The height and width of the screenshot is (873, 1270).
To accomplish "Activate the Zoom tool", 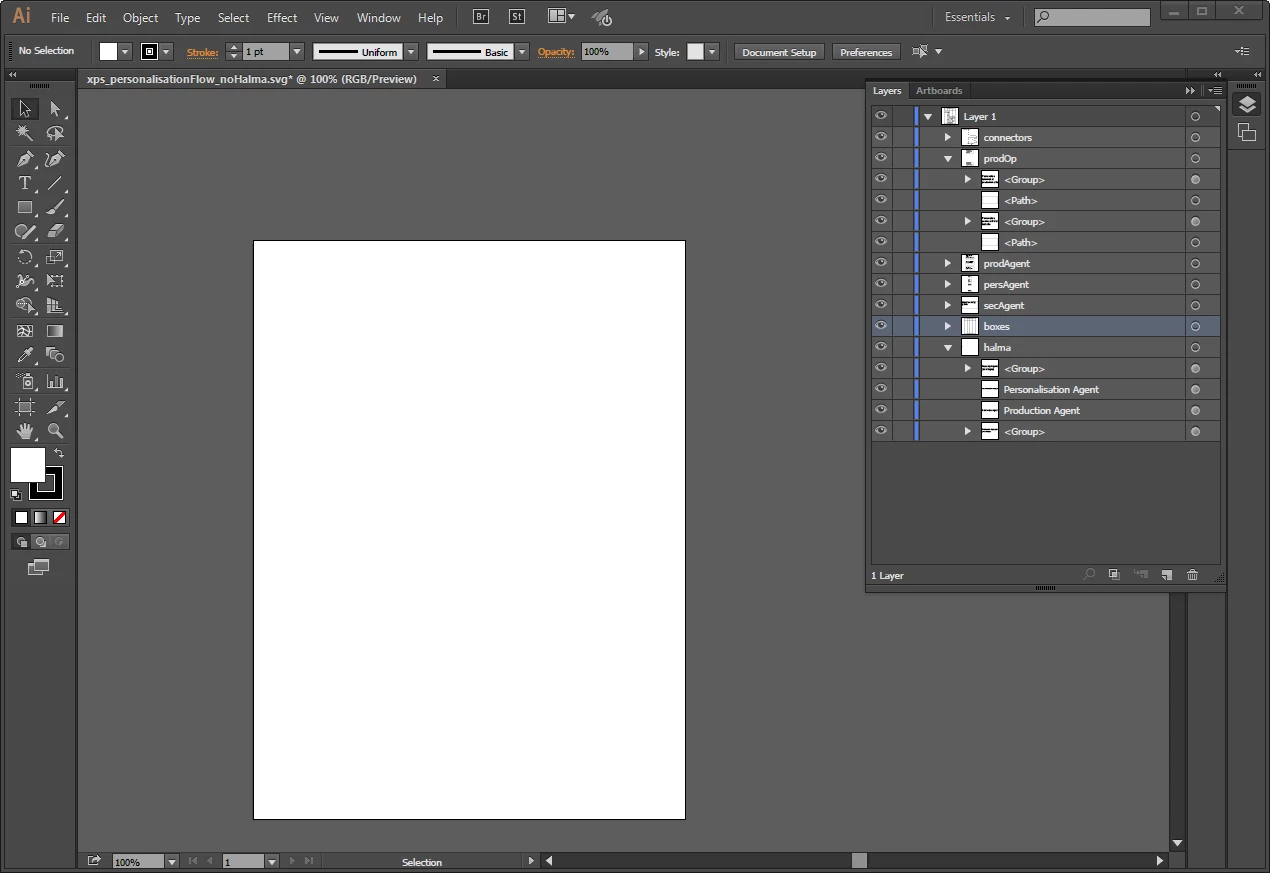I will coord(55,431).
